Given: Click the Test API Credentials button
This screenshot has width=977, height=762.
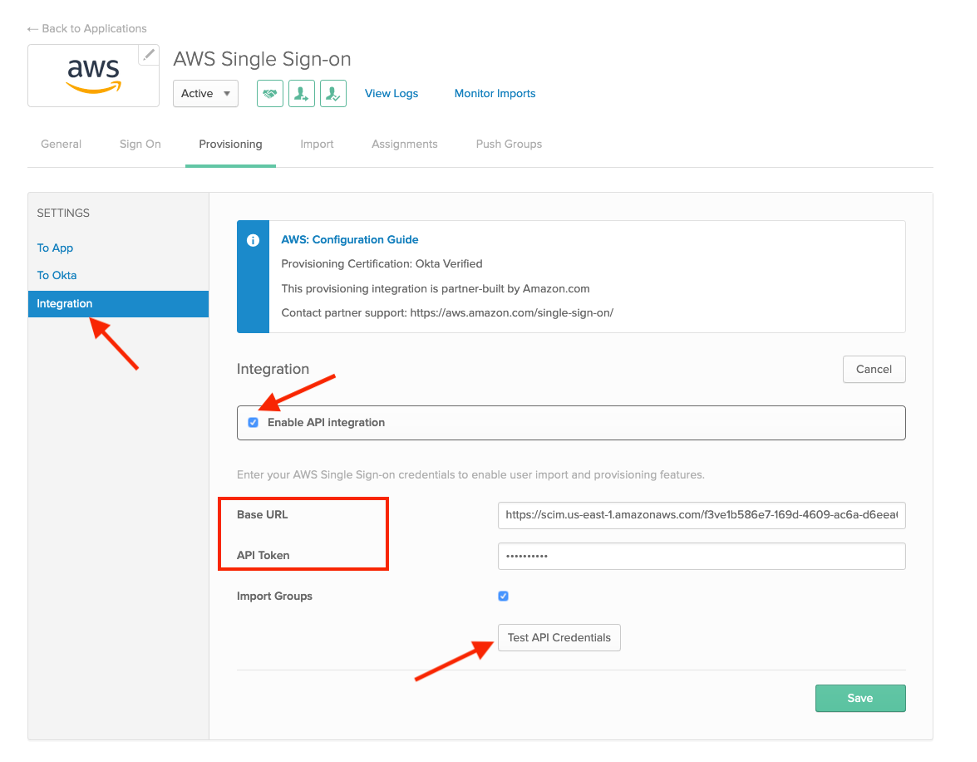Looking at the screenshot, I should coord(559,637).
